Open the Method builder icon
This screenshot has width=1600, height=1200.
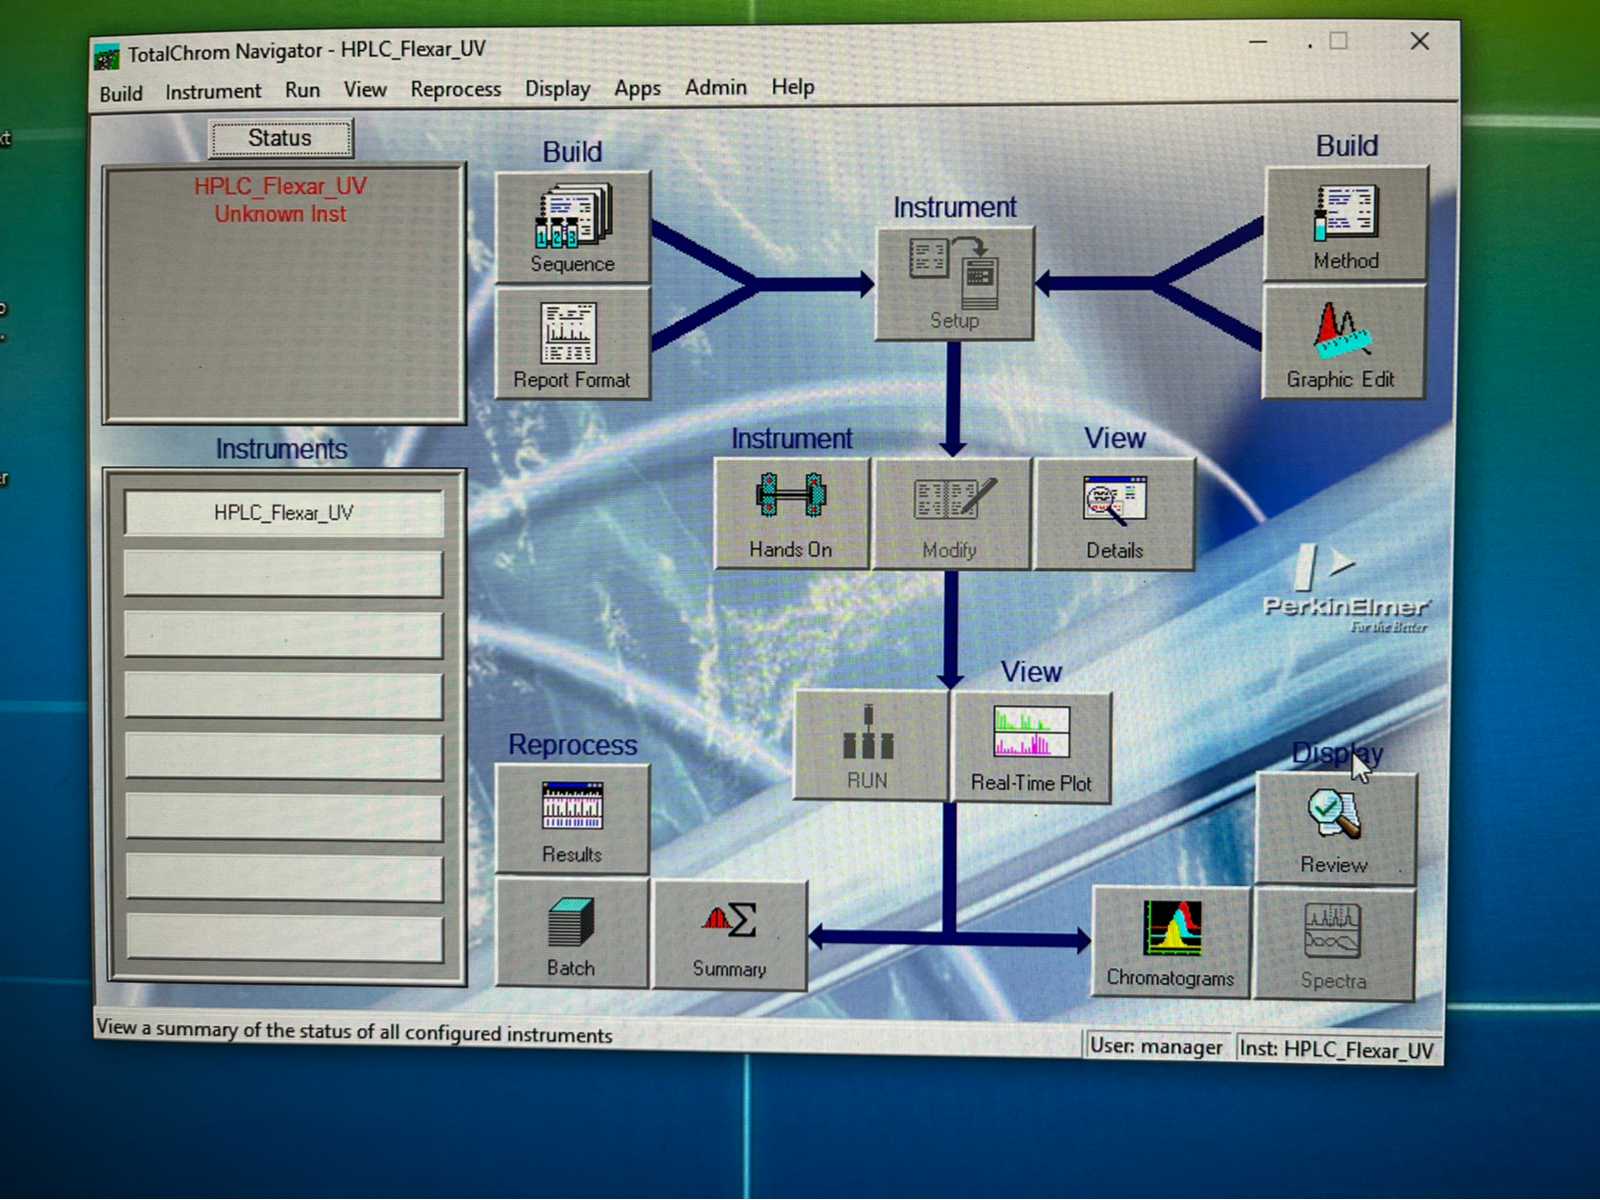click(1346, 224)
